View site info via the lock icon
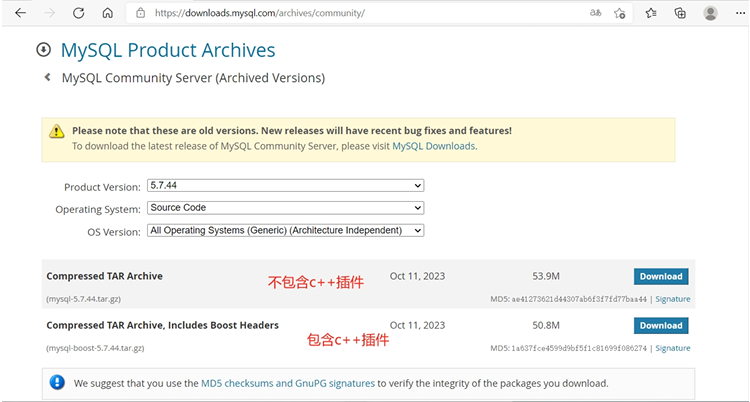This screenshot has height=402, width=750. click(x=140, y=13)
